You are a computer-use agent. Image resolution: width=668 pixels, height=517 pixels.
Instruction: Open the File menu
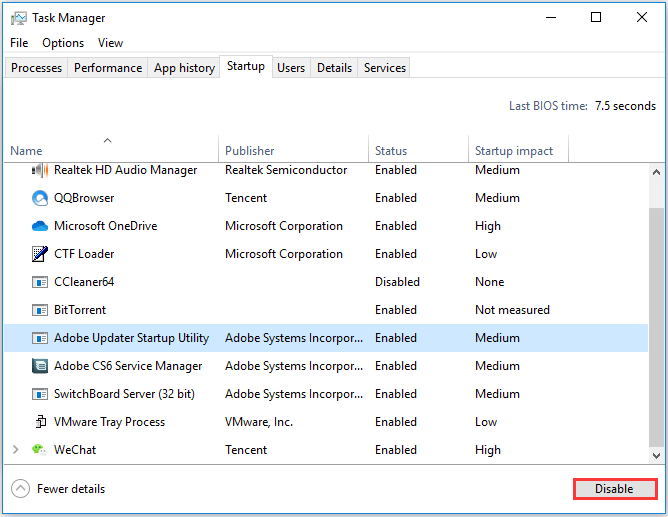(x=19, y=43)
